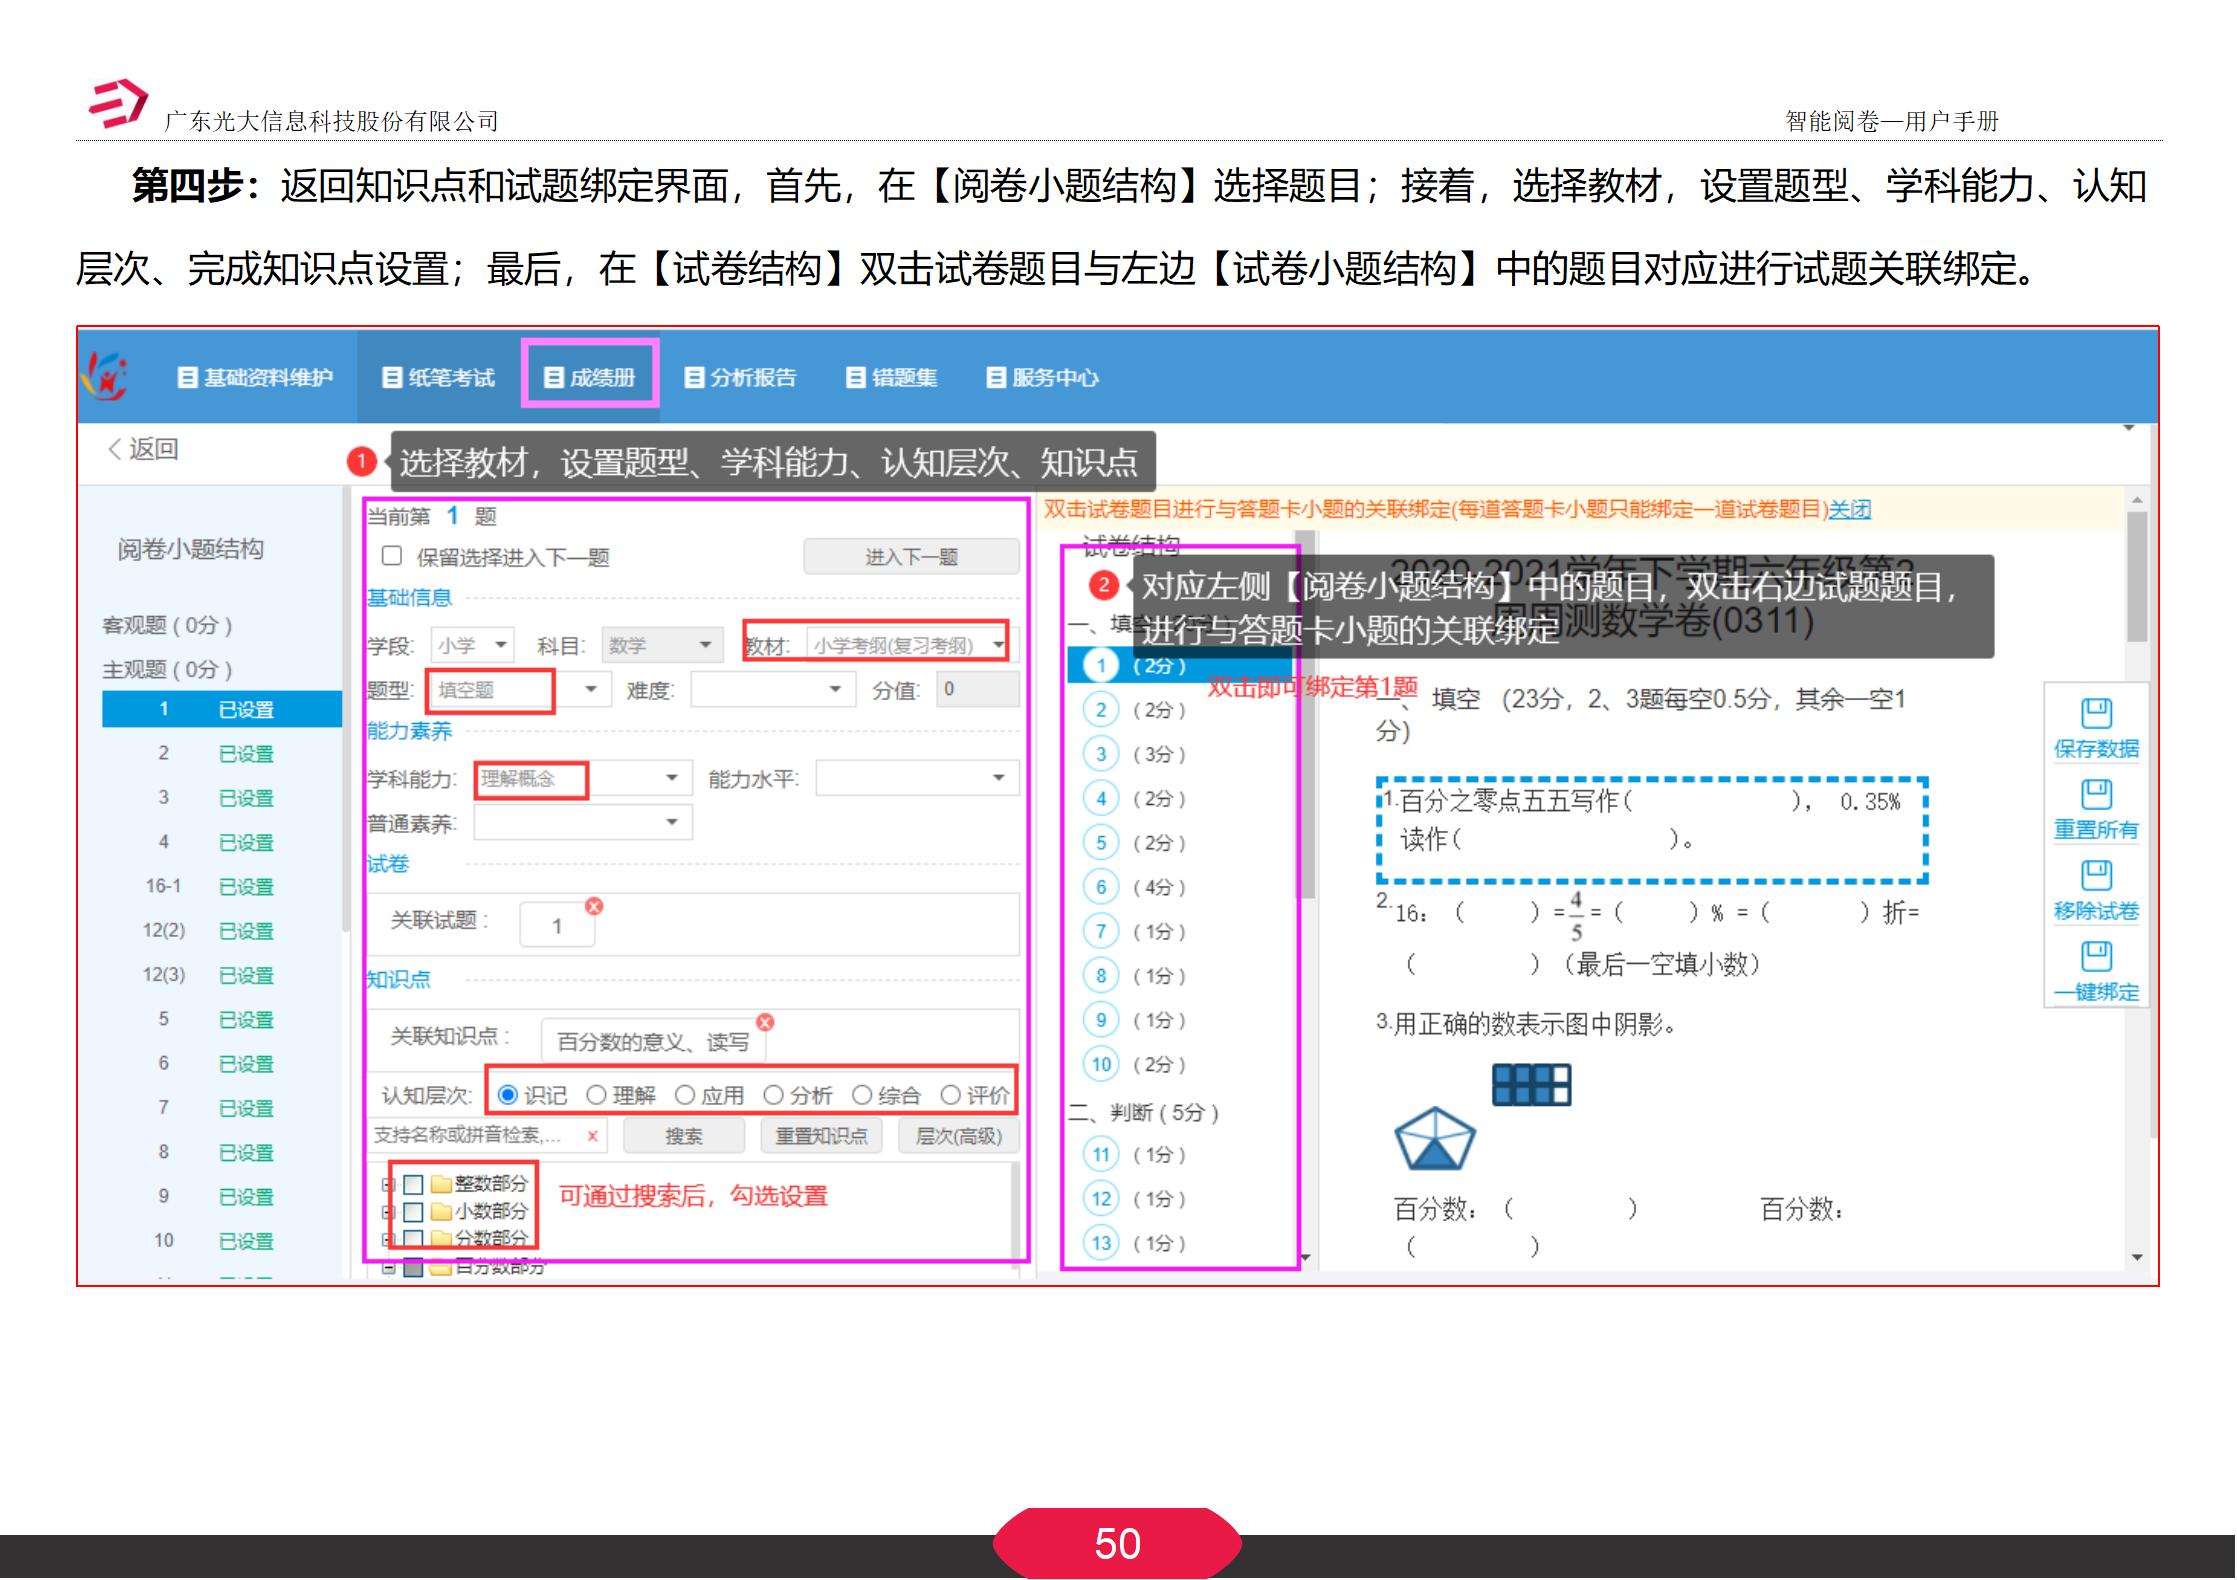2237x1580 pixels.
Task: Select the 应用 cognitive level radio button
Action: (685, 1096)
